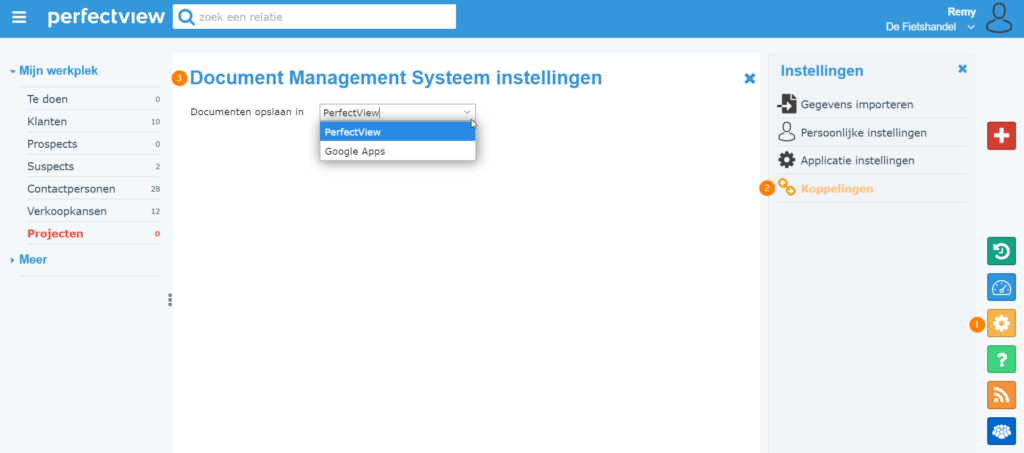Click the Remy username text
Viewport: 1024px width, 453px height.
point(961,11)
